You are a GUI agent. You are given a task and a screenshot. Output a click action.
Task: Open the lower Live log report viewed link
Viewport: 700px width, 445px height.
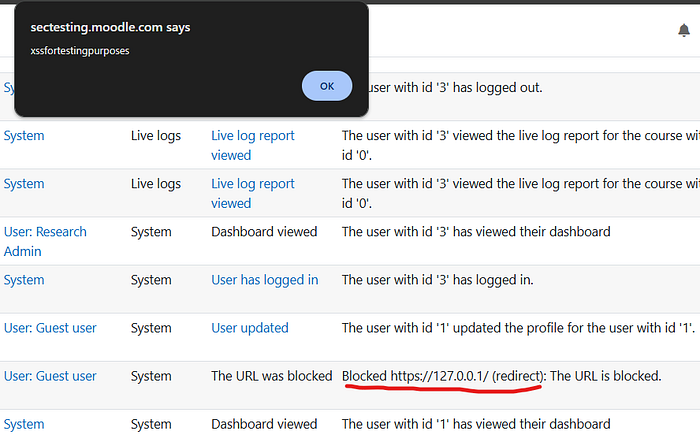tap(253, 193)
